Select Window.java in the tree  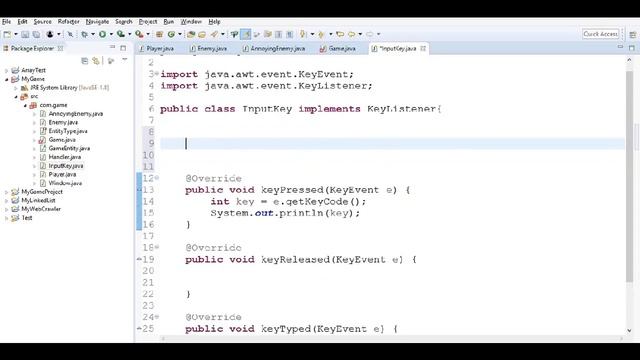point(65,183)
